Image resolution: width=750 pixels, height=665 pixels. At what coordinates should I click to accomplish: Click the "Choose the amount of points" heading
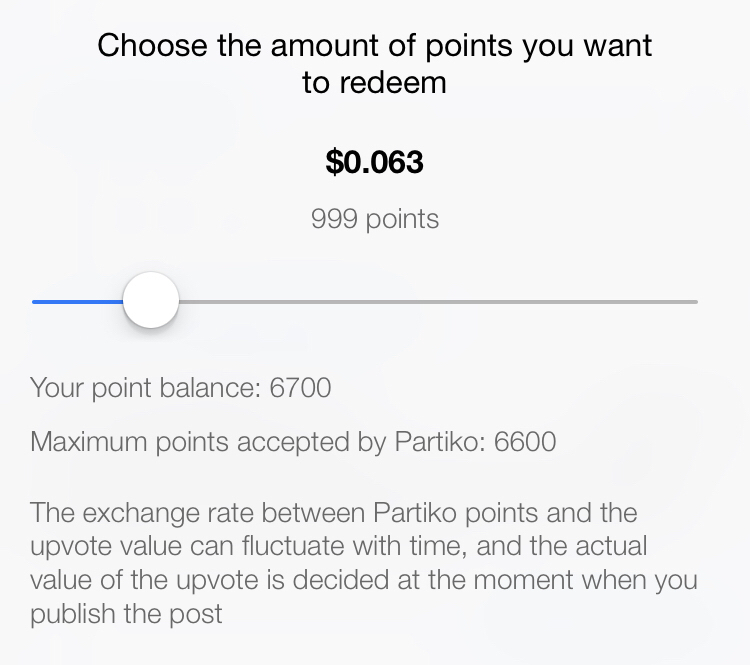click(x=375, y=46)
